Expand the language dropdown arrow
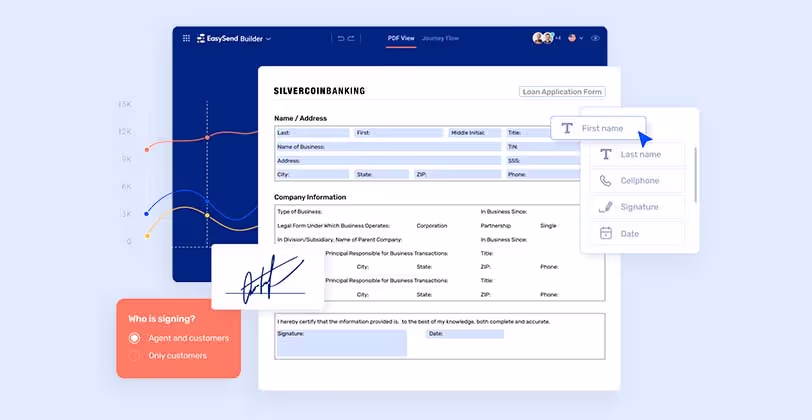This screenshot has width=812, height=420. 581,38
